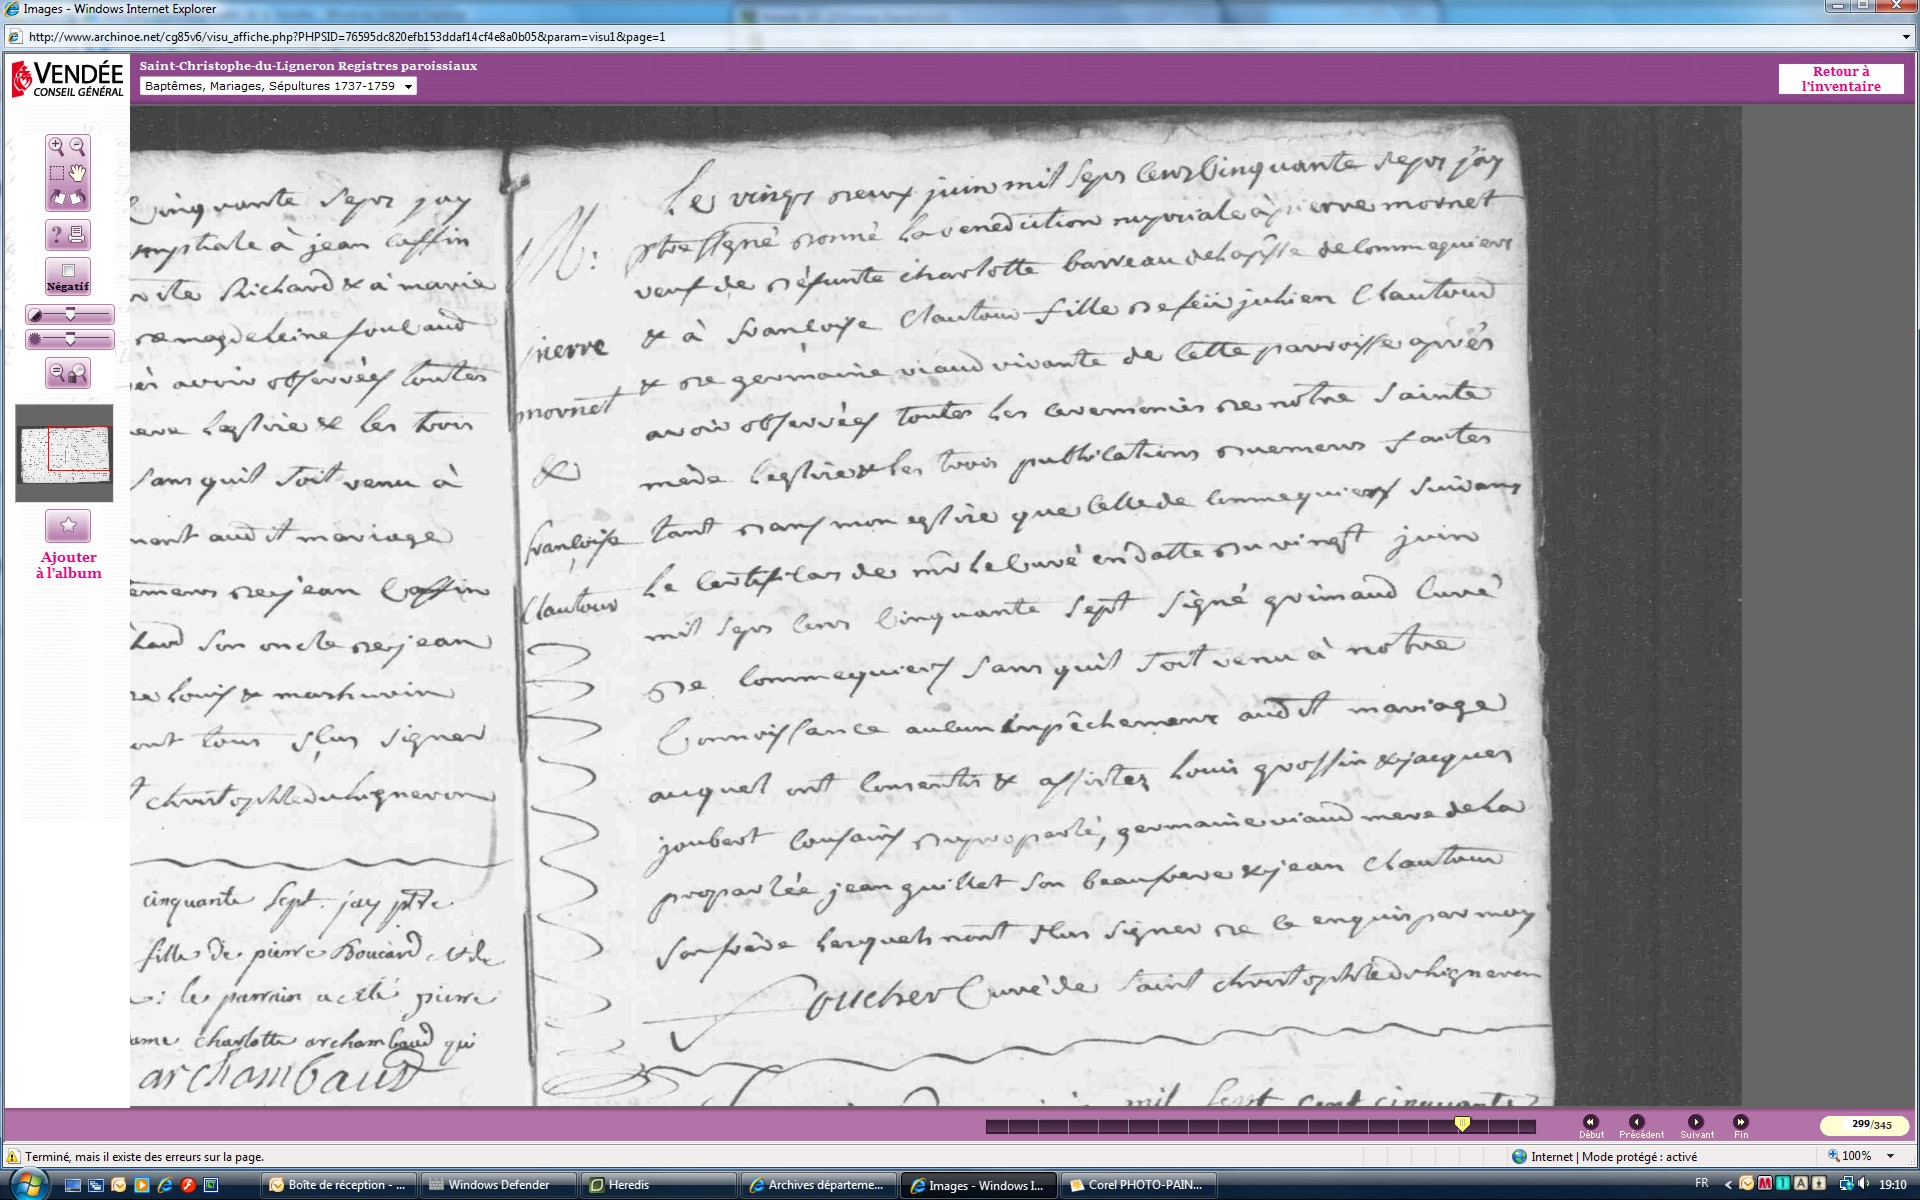1920x1200 pixels.
Task: Go to next page with Suivant
Action: tap(1696, 1123)
